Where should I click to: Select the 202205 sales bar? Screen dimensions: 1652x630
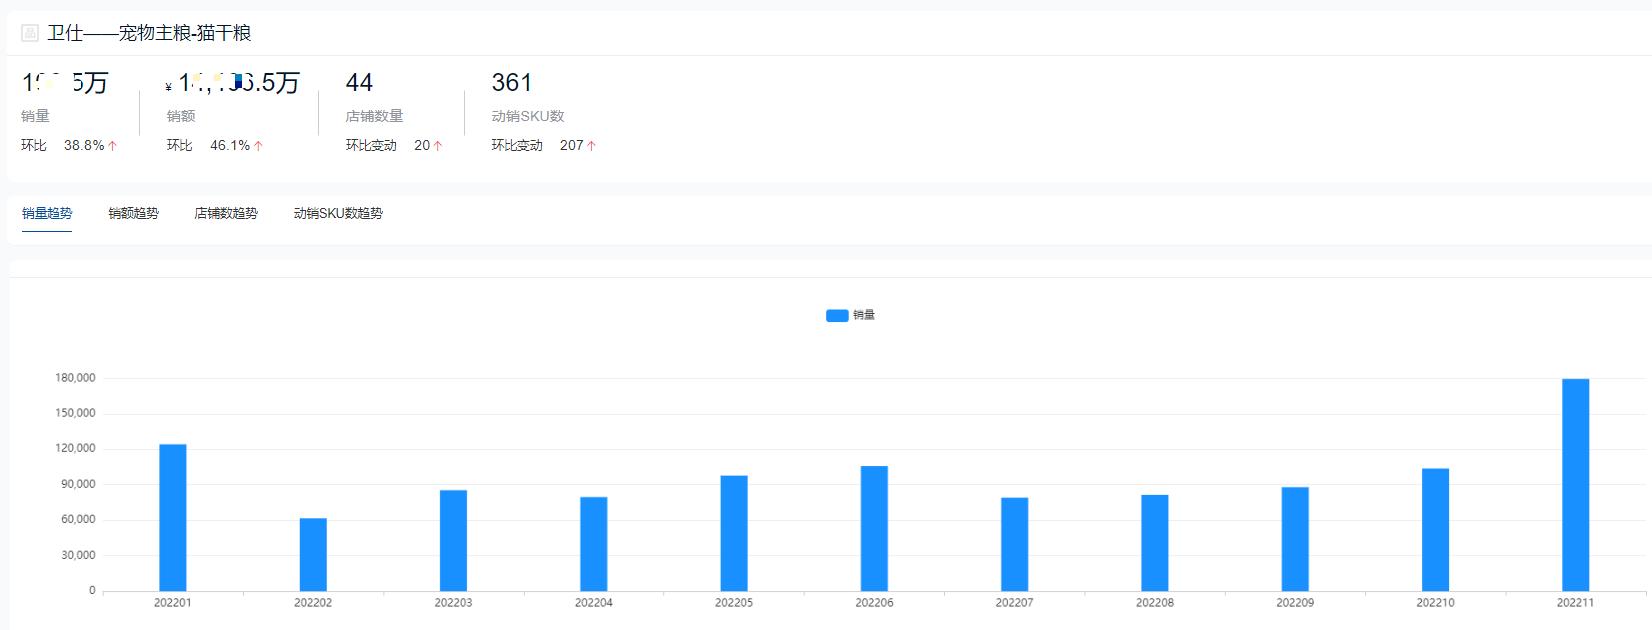point(734,533)
